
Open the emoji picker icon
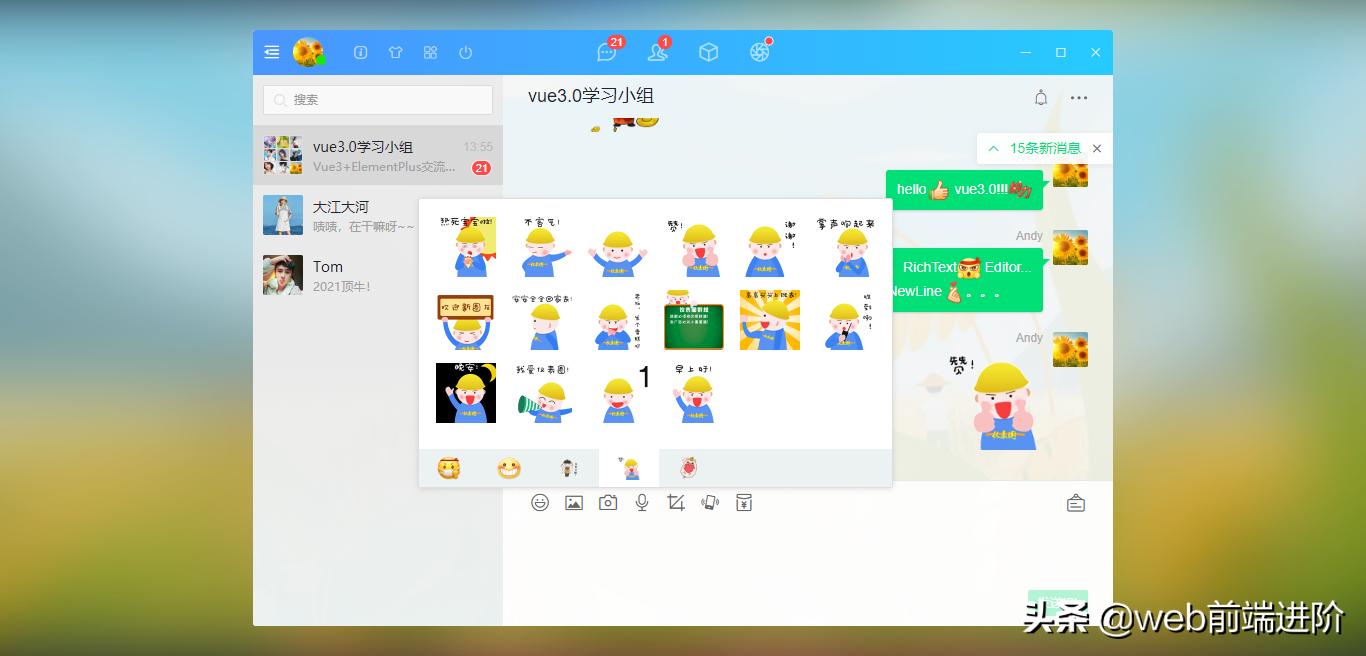tap(540, 503)
